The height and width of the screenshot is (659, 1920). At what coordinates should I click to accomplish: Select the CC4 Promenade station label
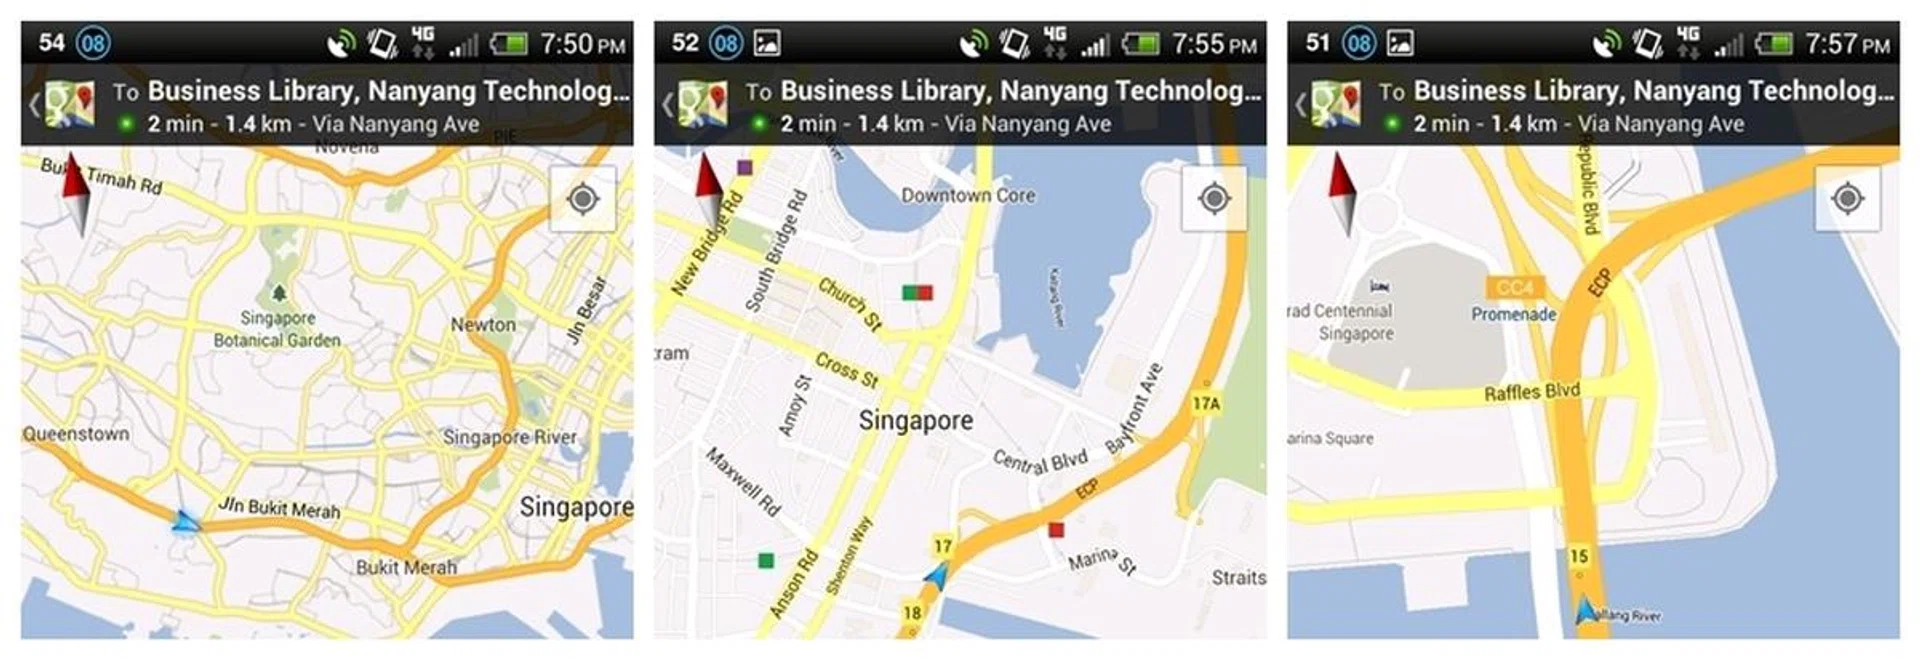[1514, 300]
